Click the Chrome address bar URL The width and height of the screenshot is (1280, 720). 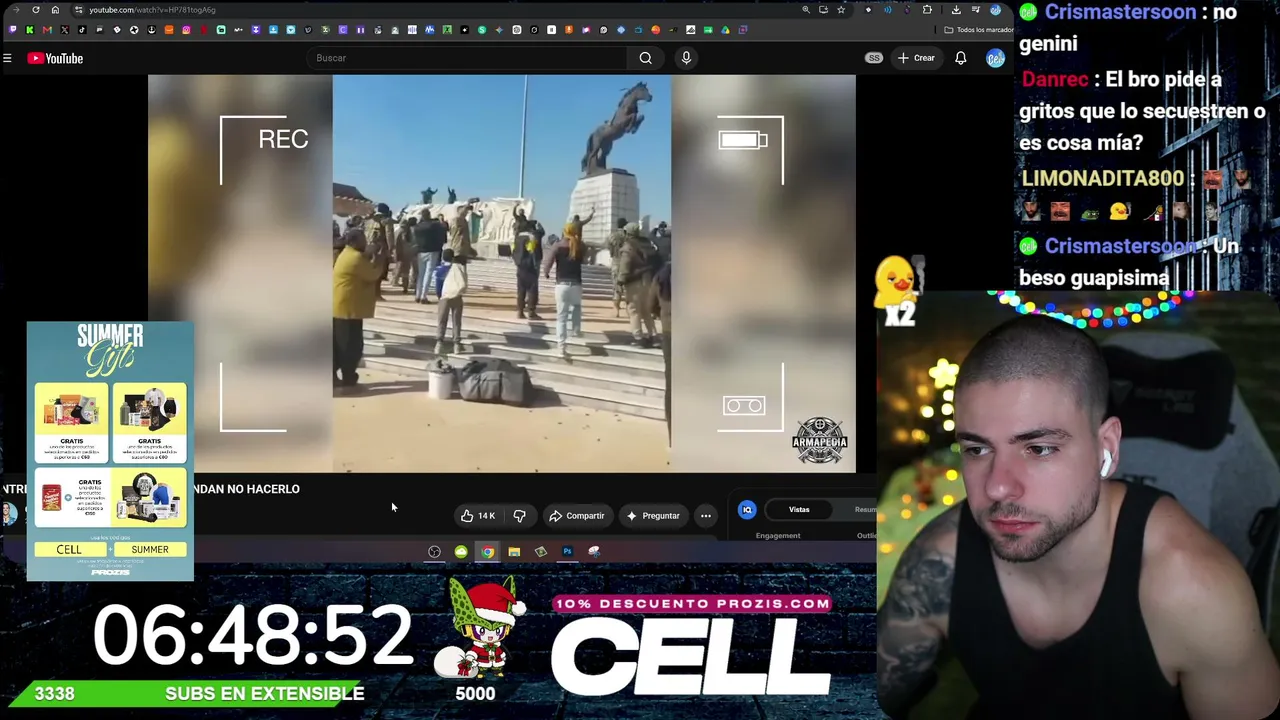point(152,10)
